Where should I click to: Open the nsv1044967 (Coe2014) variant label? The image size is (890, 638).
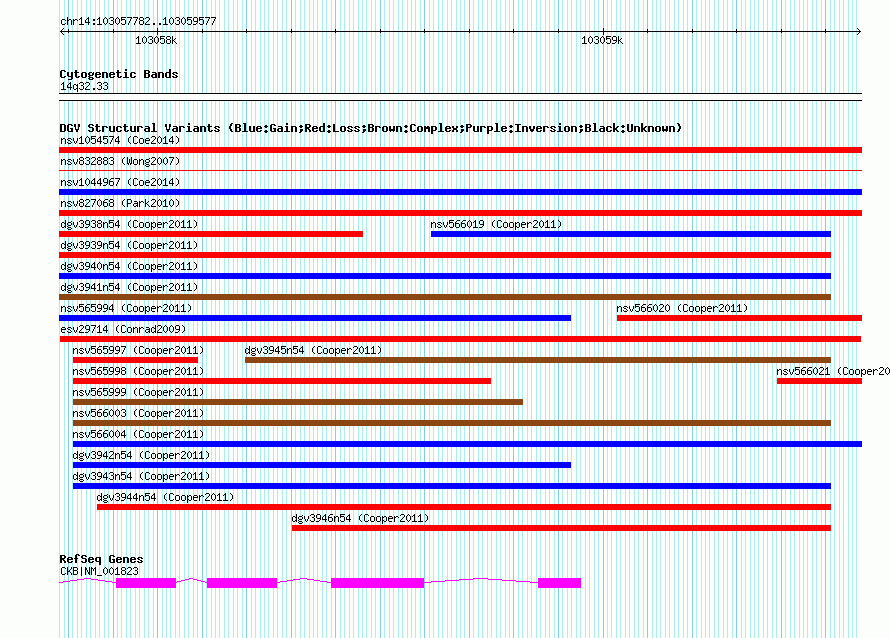click(x=120, y=182)
